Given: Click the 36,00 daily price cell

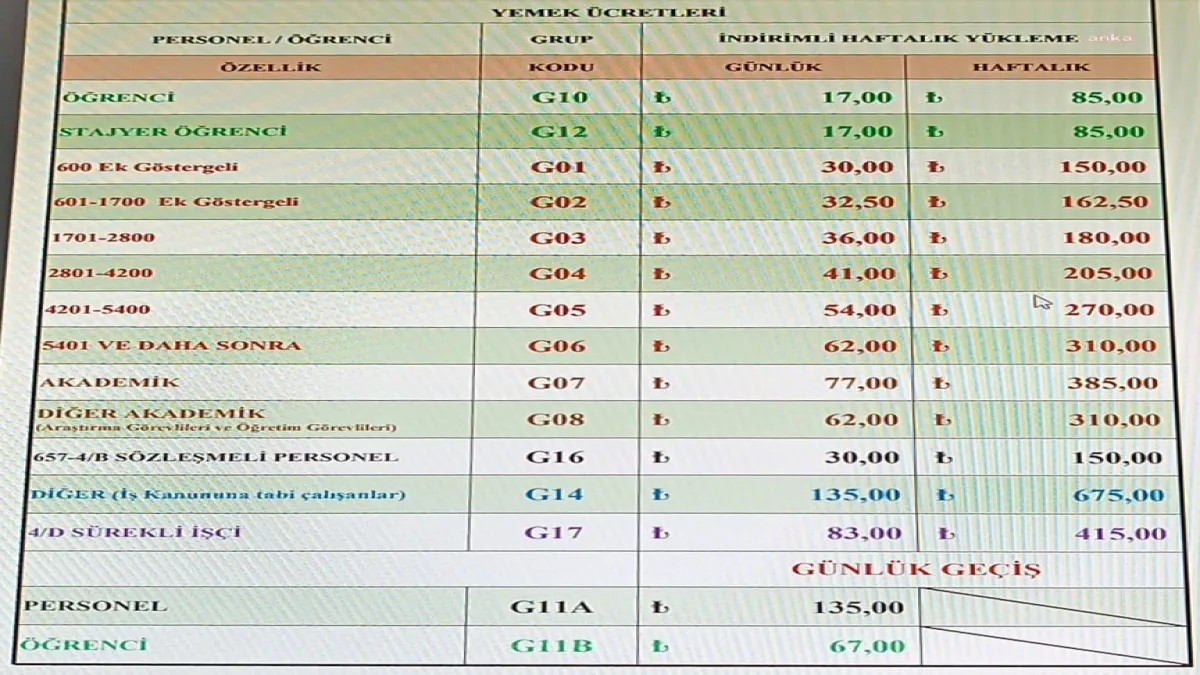Looking at the screenshot, I should point(857,238).
